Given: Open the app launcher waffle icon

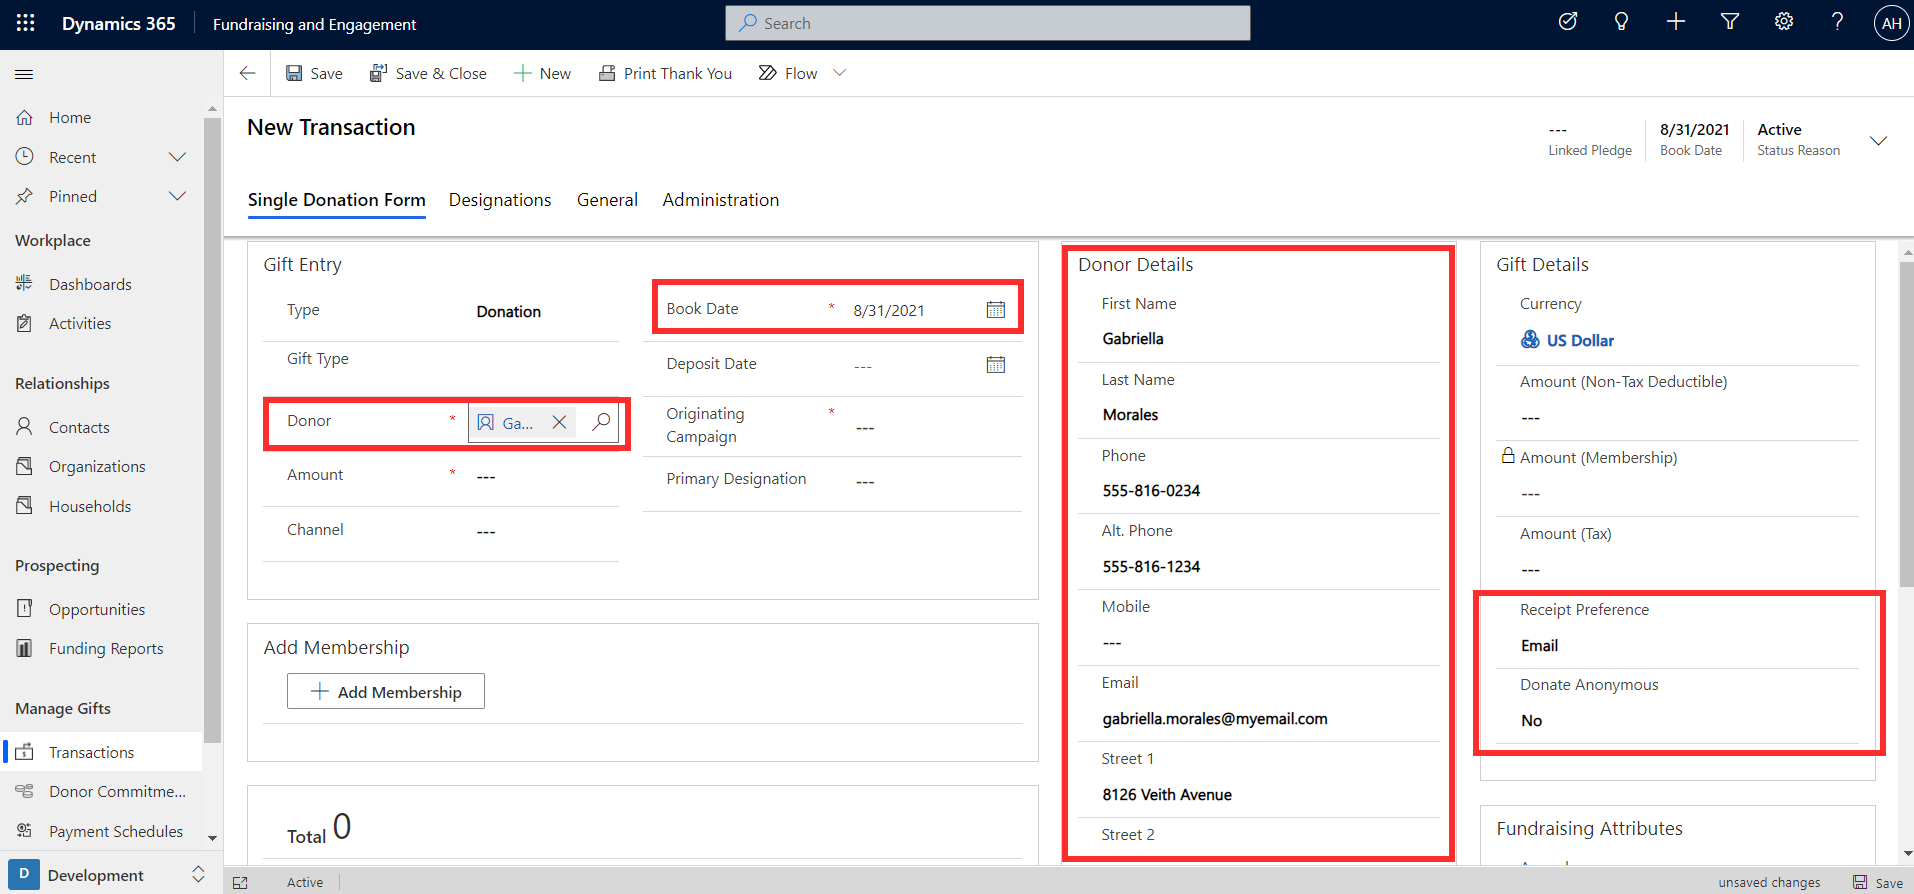Looking at the screenshot, I should [x=26, y=23].
